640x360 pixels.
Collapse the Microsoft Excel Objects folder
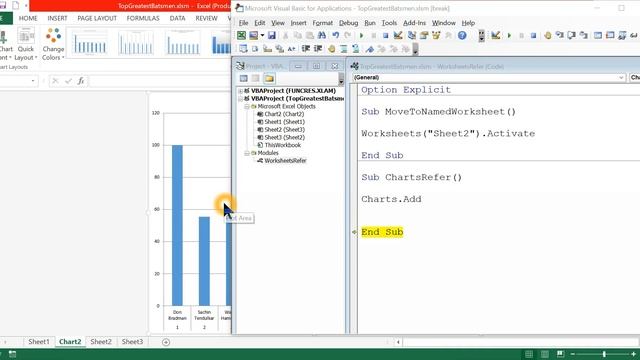point(247,107)
